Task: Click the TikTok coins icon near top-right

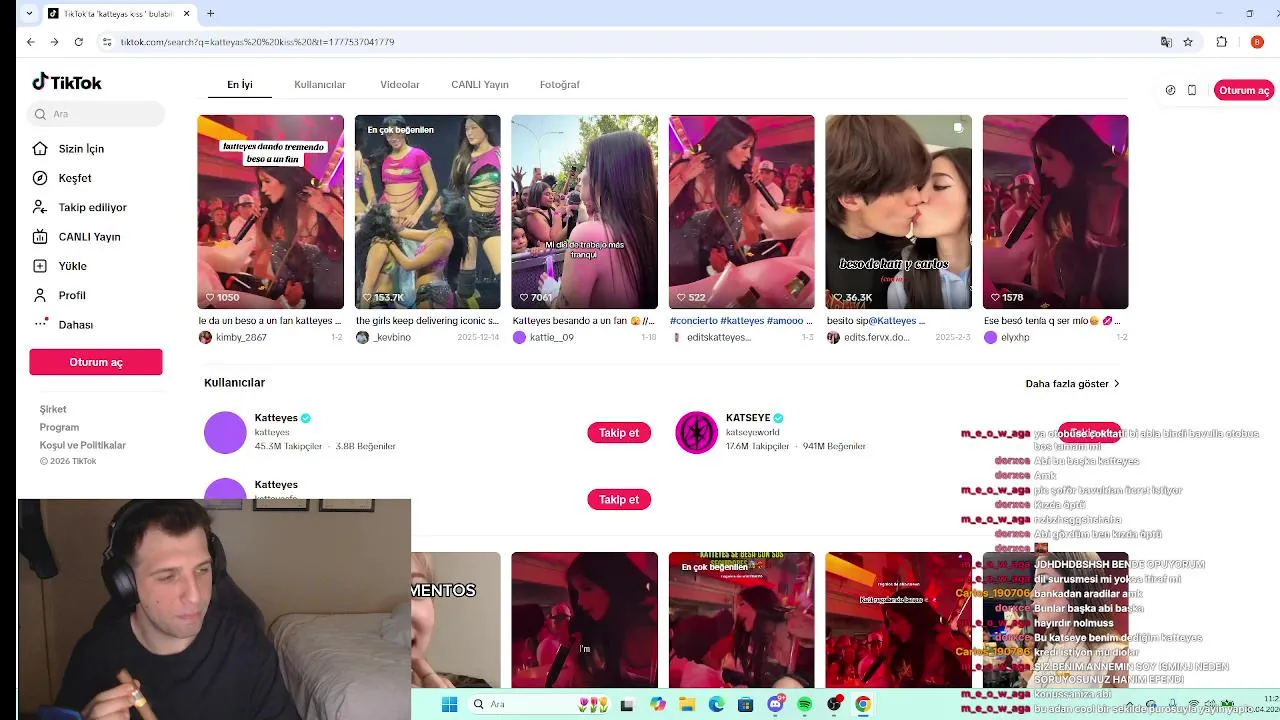Action: (x=1170, y=90)
